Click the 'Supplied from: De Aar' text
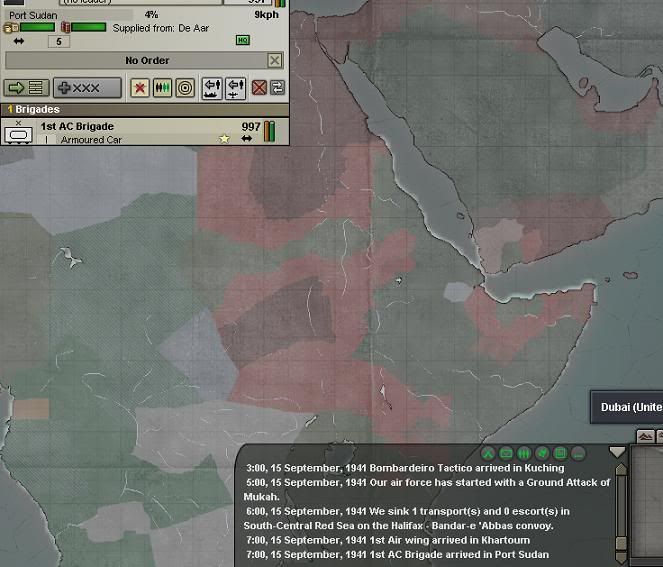Image resolution: width=663 pixels, height=567 pixels. [x=161, y=28]
